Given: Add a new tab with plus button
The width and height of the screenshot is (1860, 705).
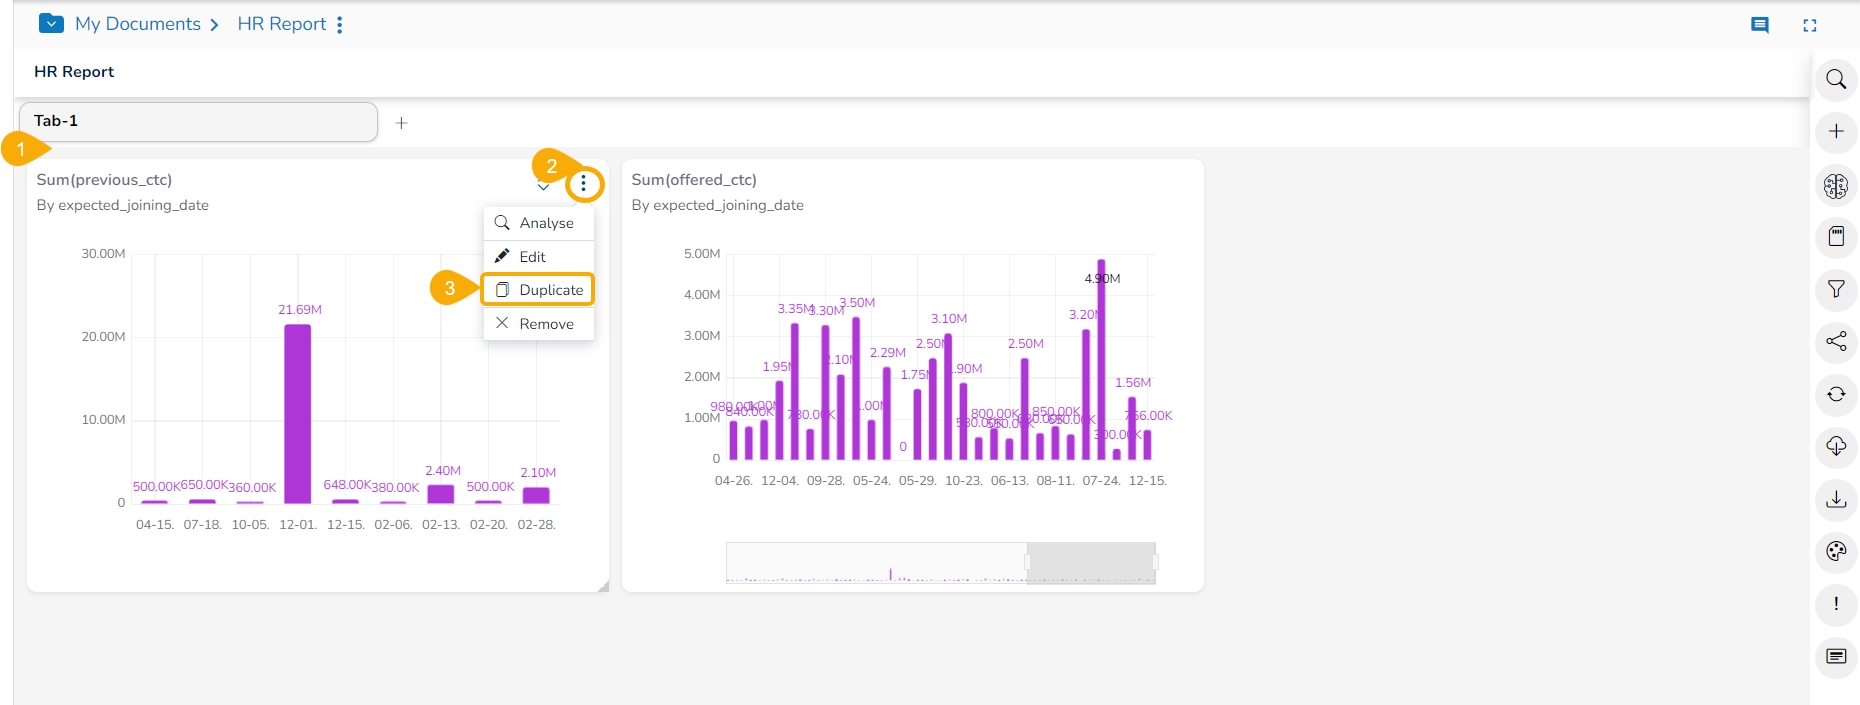Looking at the screenshot, I should pyautogui.click(x=401, y=123).
